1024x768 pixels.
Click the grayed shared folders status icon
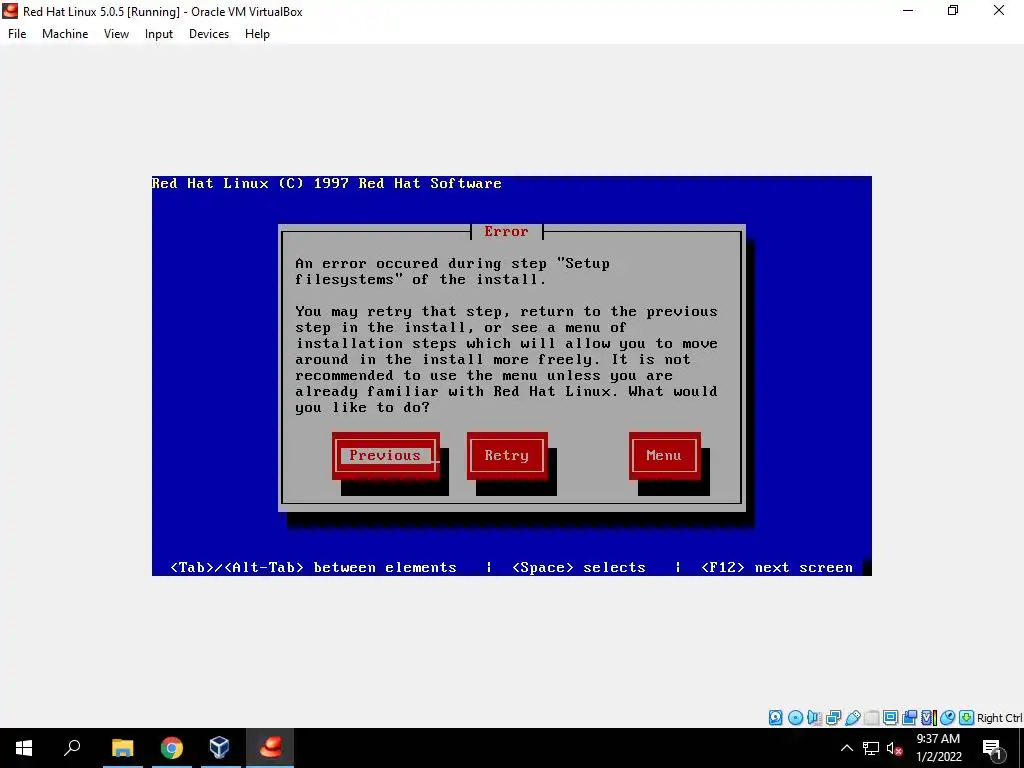(x=871, y=718)
